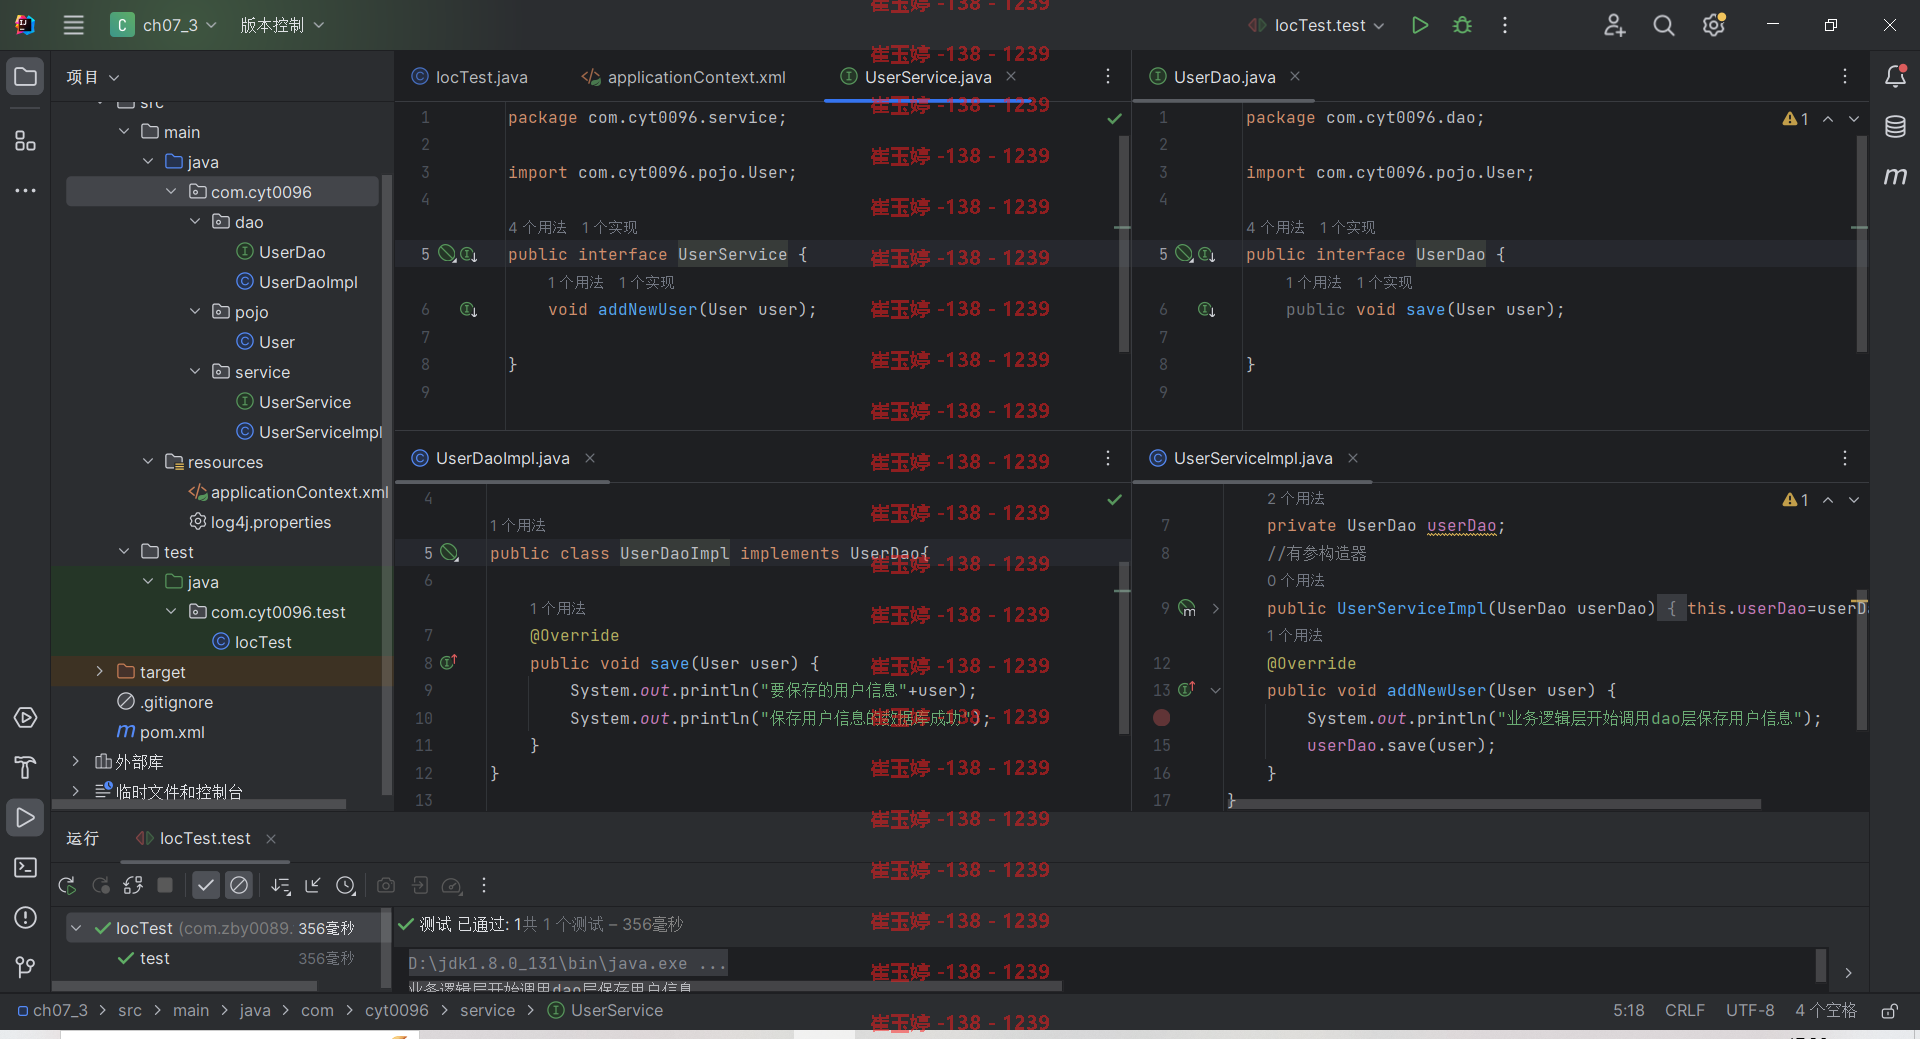The image size is (1920, 1039).
Task: Open the main hamburger menu
Action: (x=74, y=25)
